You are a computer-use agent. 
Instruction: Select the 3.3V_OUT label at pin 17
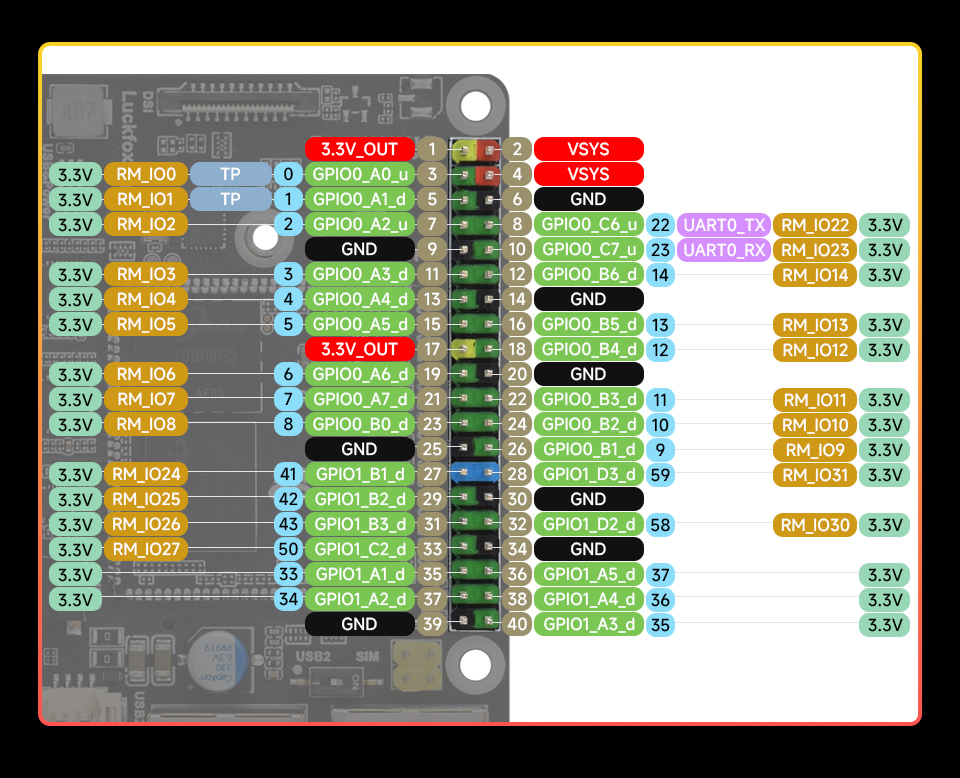(x=359, y=349)
